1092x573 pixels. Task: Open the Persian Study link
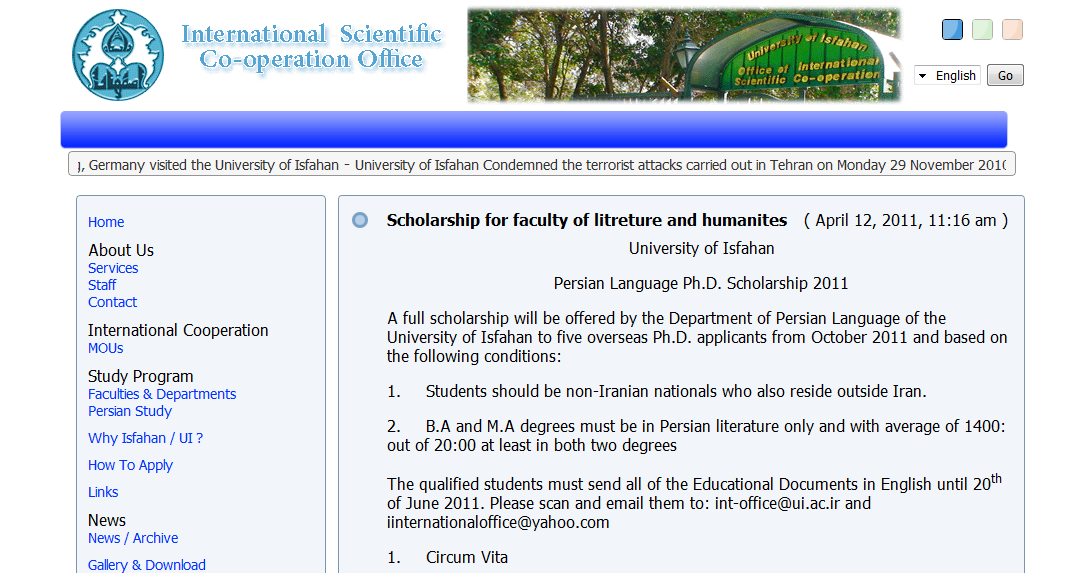130,411
